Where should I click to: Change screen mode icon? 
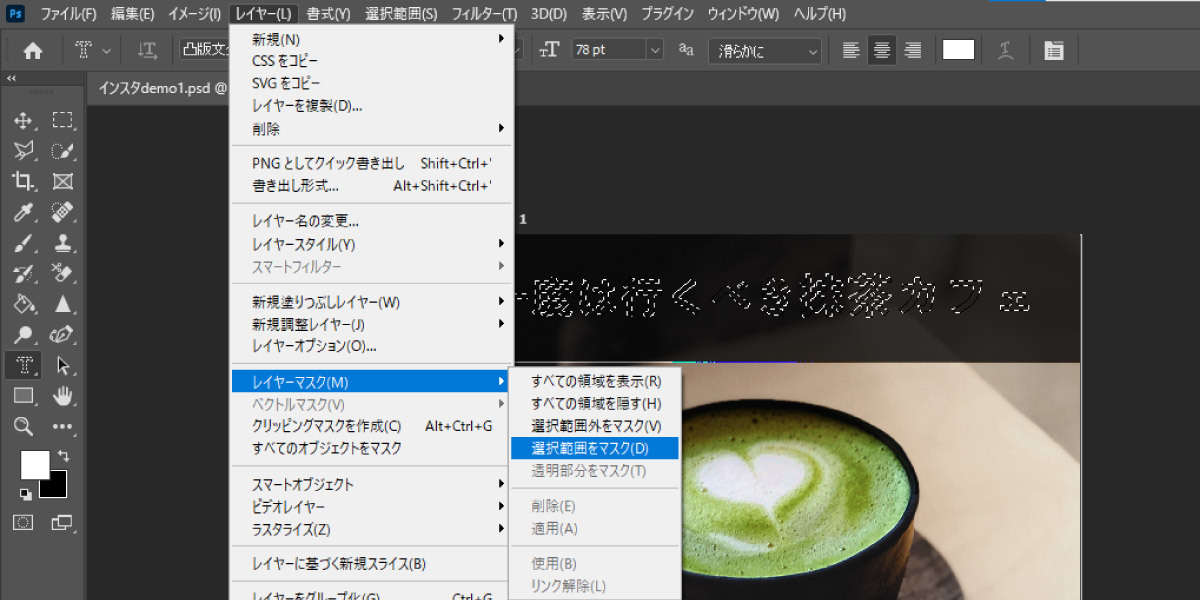coord(62,522)
